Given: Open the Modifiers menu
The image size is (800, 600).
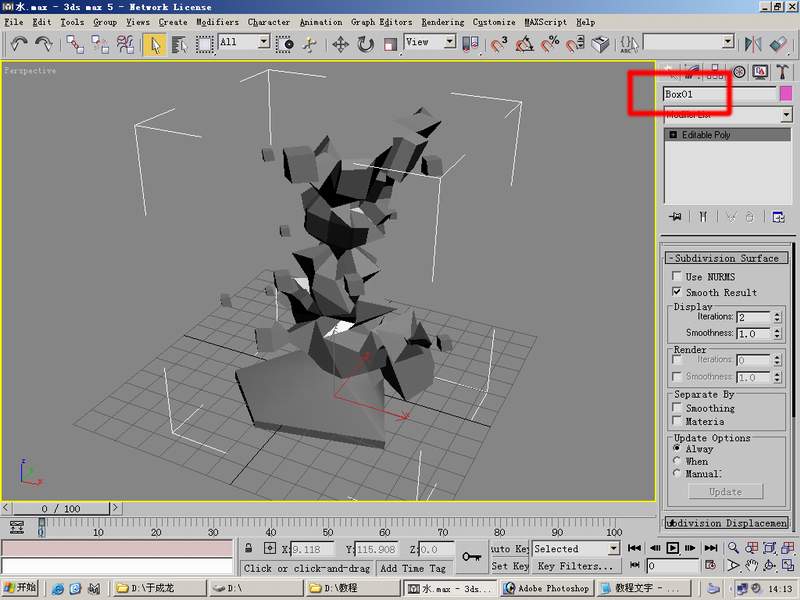Looking at the screenshot, I should (217, 22).
